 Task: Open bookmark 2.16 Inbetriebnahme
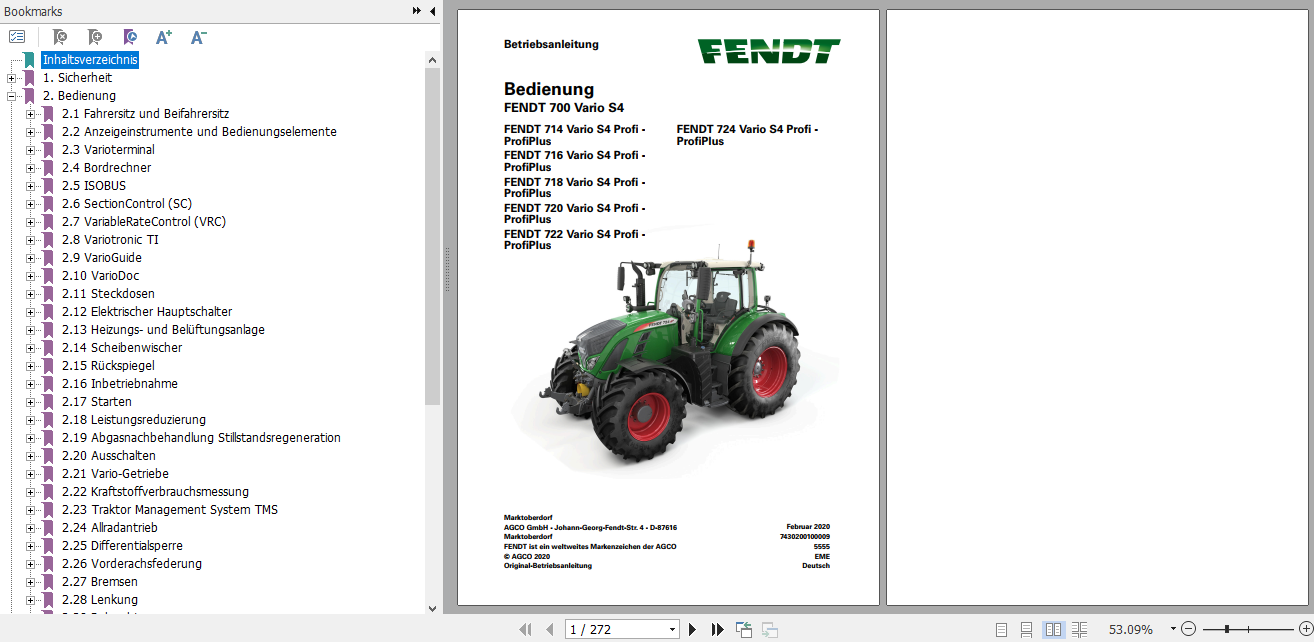(120, 384)
